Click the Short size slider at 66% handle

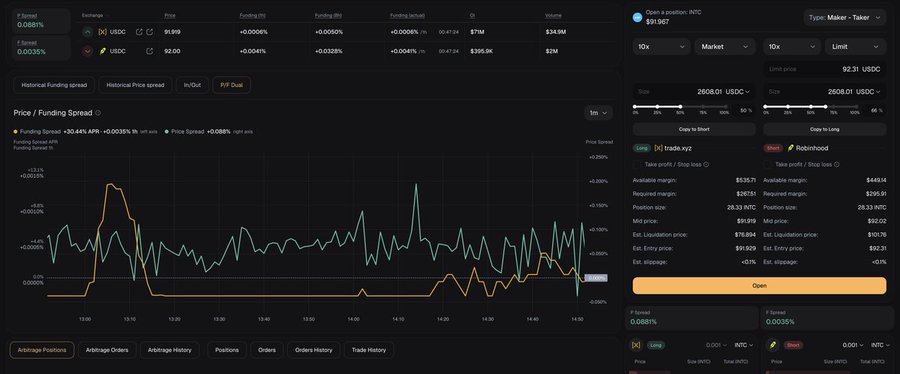tap(826, 107)
